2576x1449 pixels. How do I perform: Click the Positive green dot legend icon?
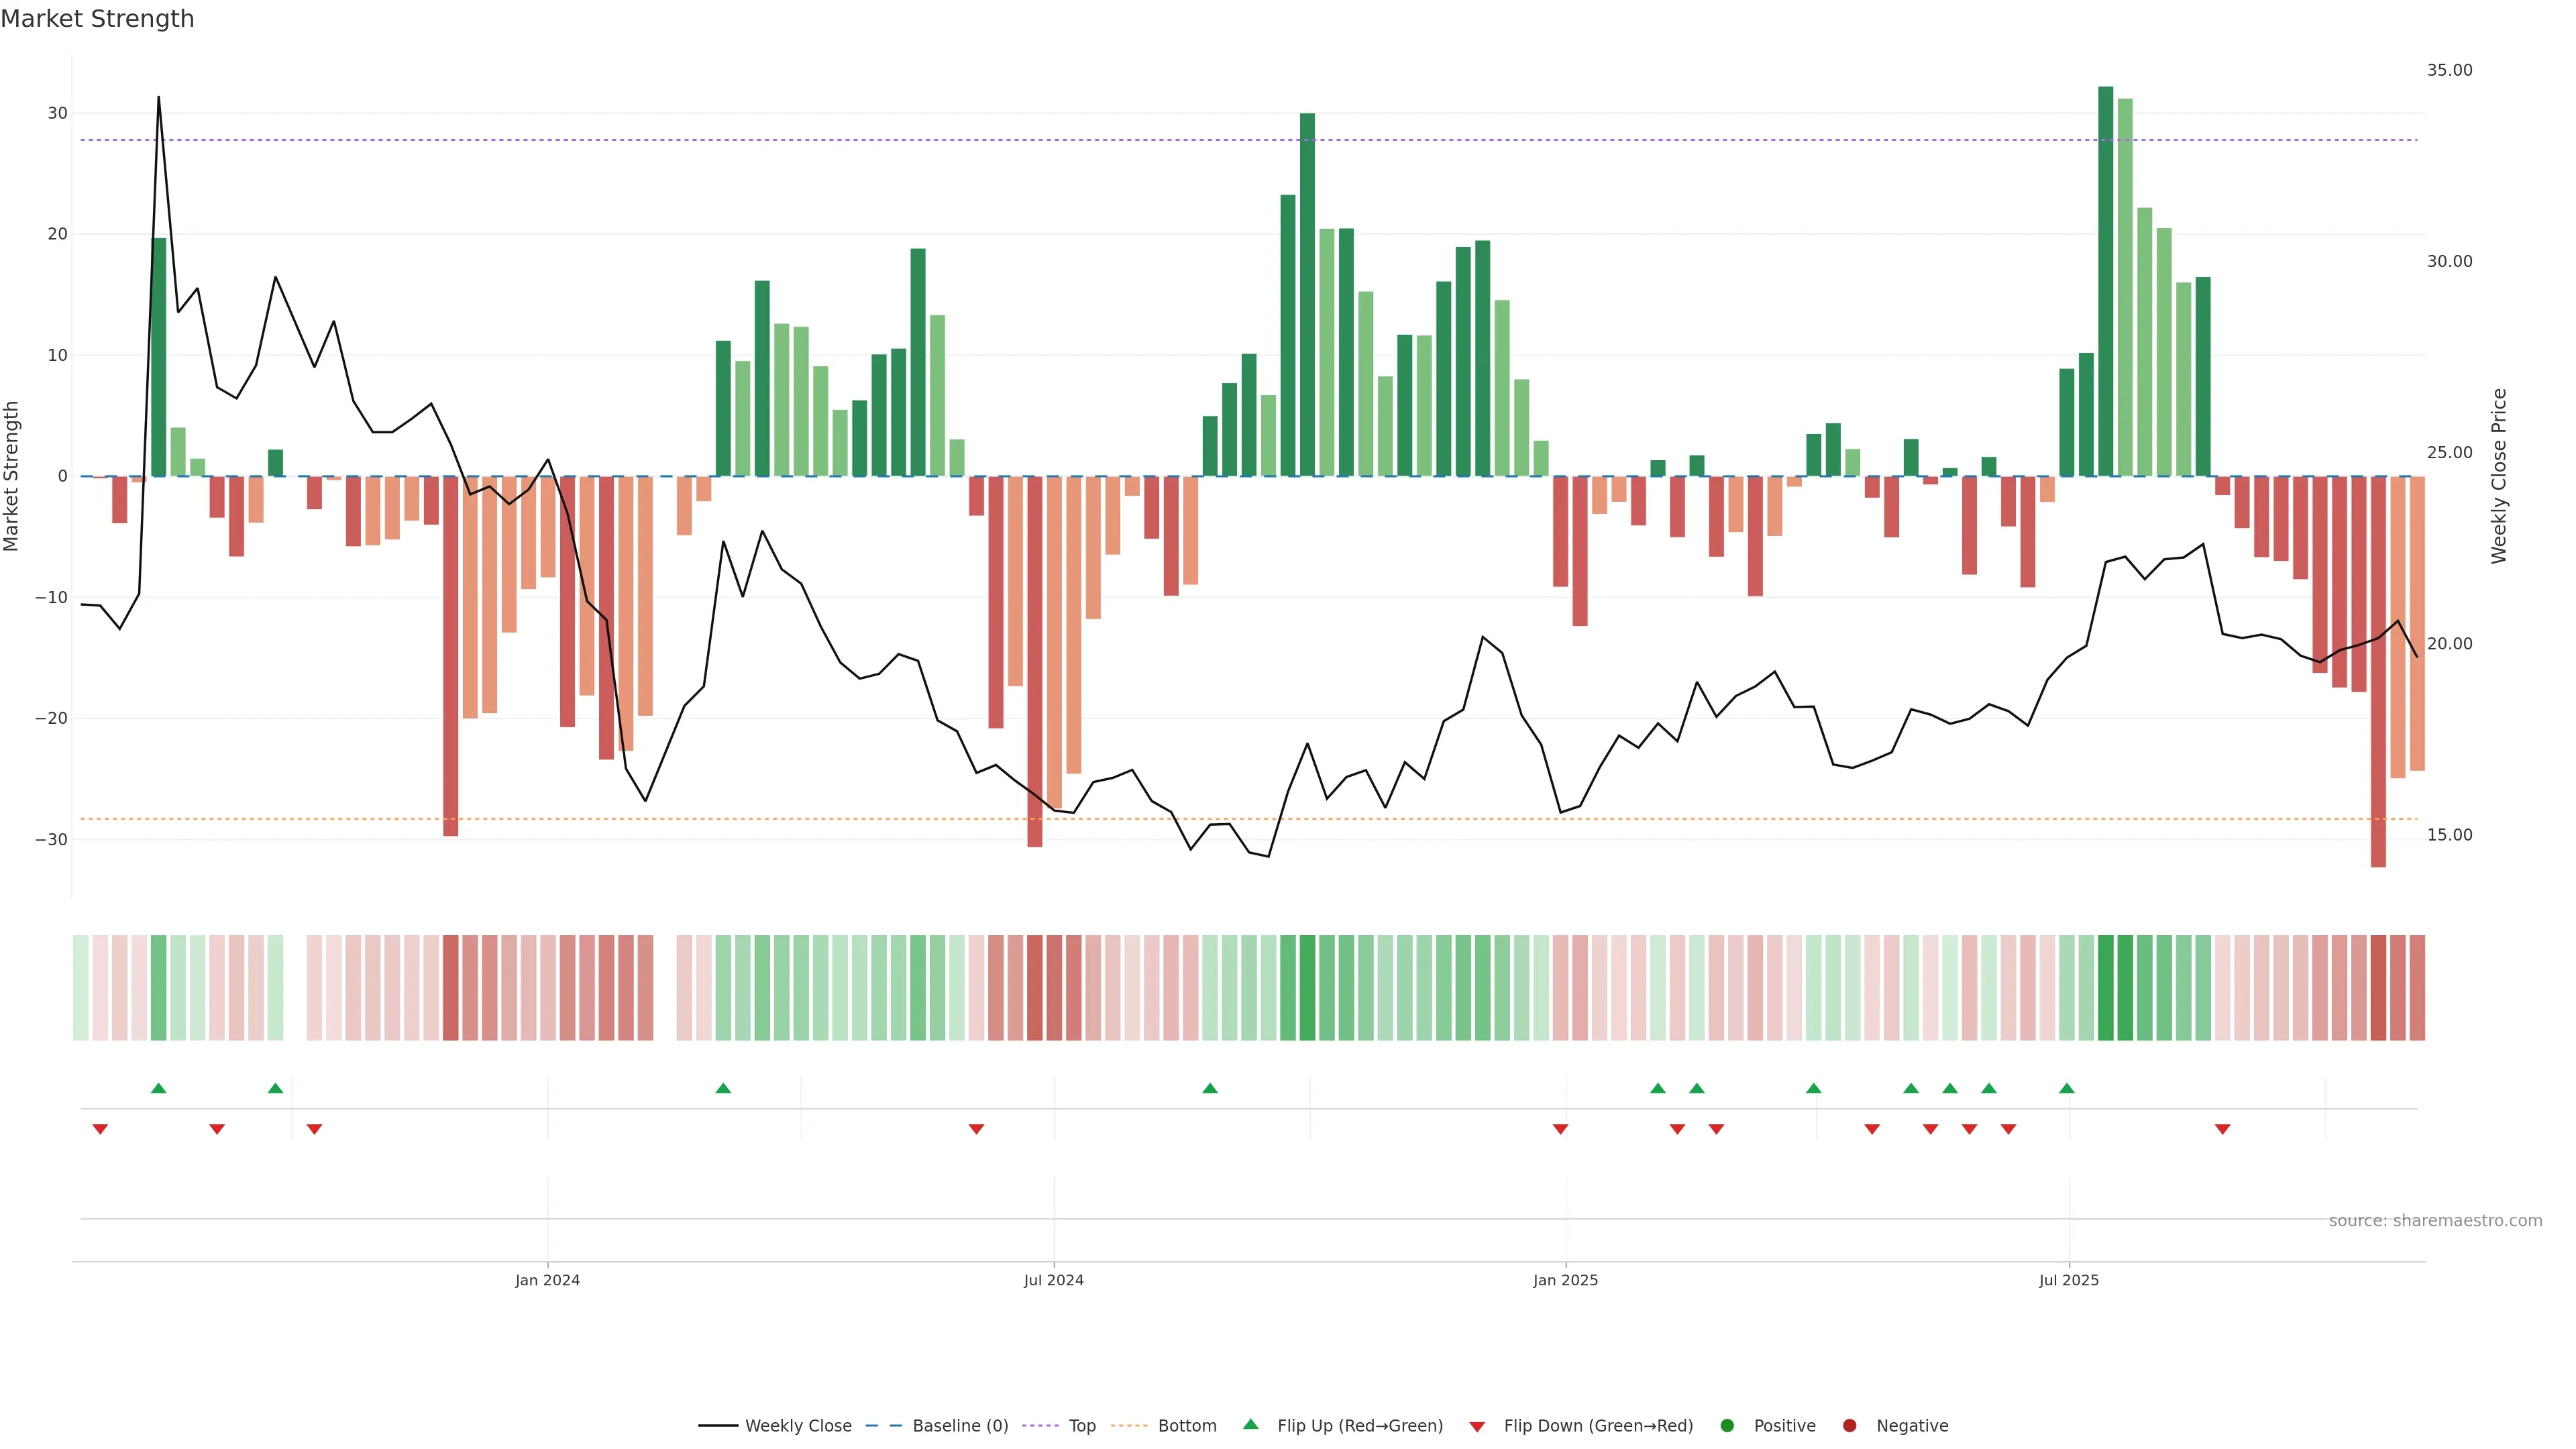[x=1727, y=1426]
